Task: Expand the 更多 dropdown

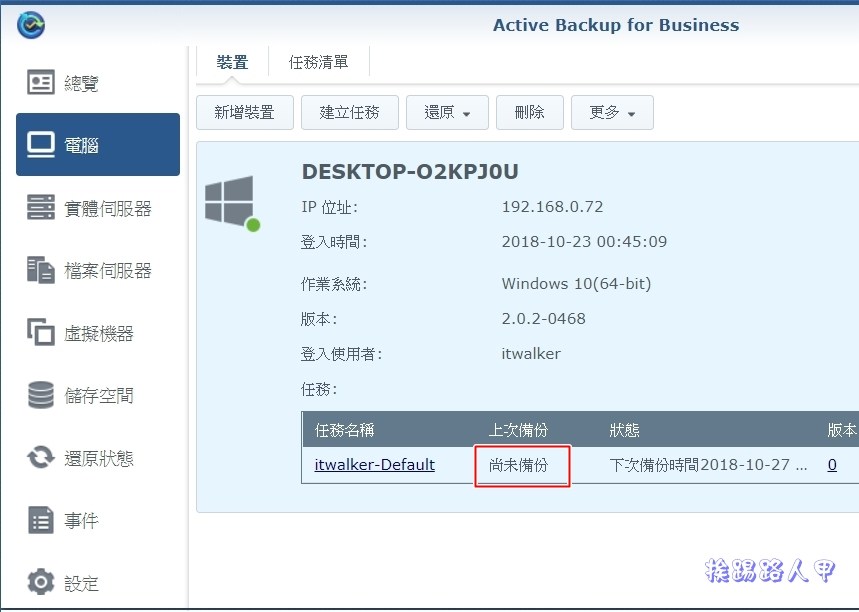Action: tap(612, 112)
